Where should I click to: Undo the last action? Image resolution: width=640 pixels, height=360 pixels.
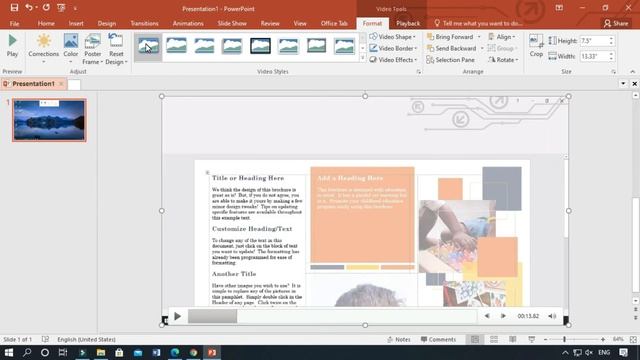click(x=29, y=7)
